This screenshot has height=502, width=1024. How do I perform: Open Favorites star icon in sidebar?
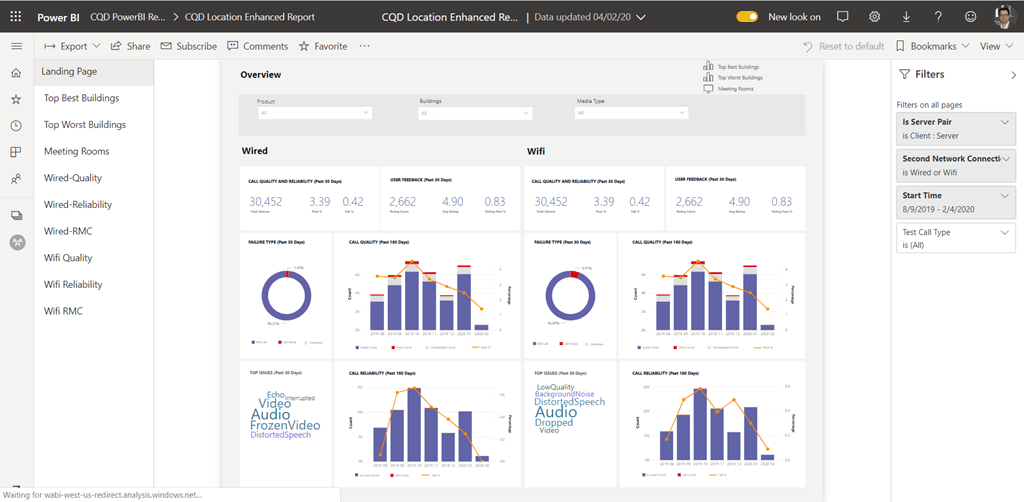click(x=16, y=100)
